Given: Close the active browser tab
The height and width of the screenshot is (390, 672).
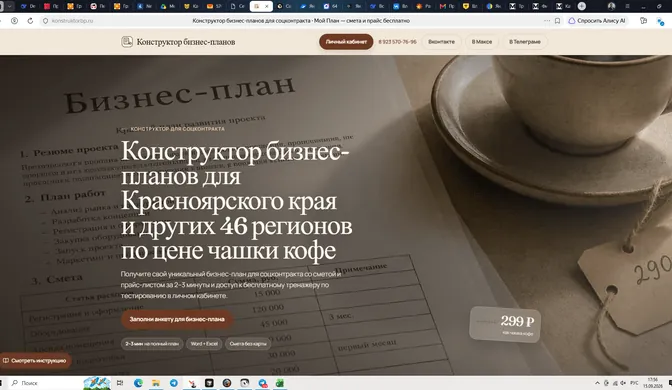Looking at the screenshot, I should [x=267, y=6].
